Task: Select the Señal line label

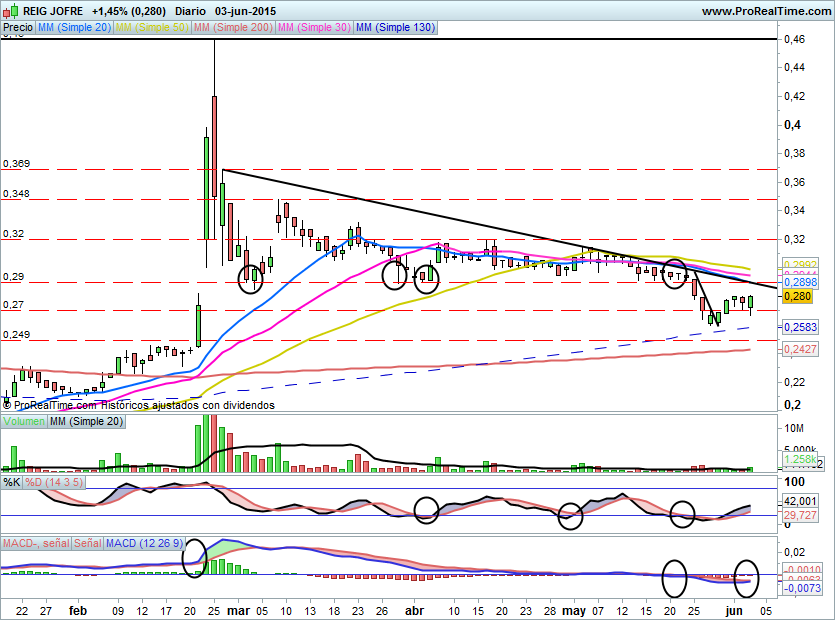Action: click(88, 543)
